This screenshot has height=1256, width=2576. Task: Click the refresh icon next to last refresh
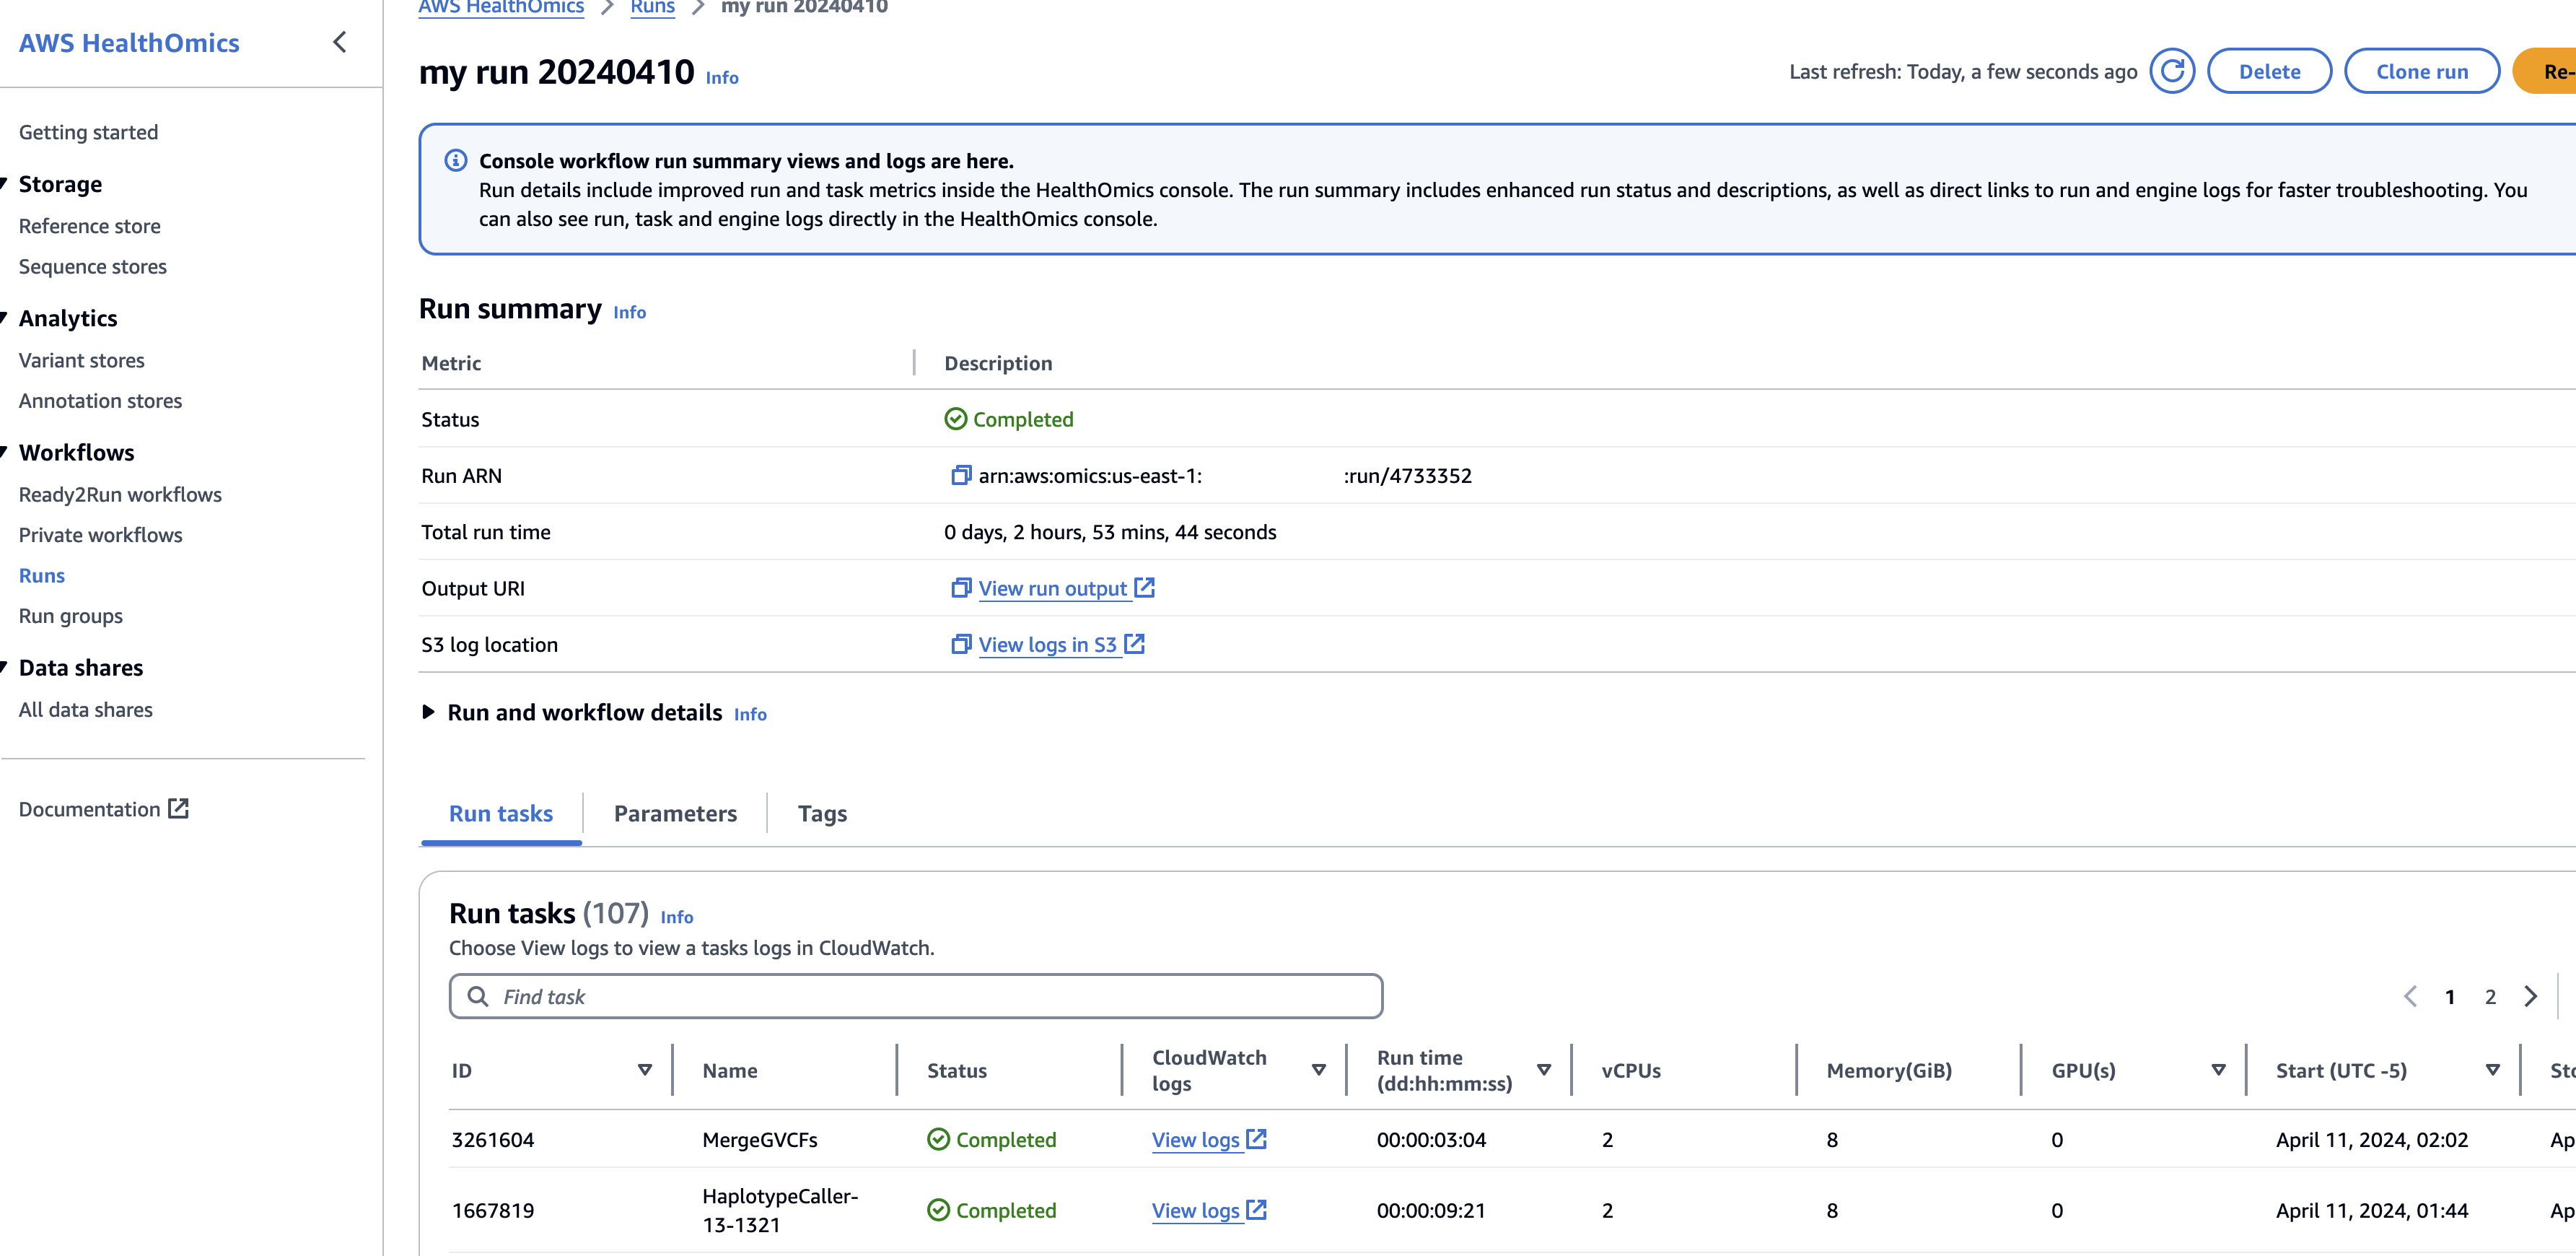(x=2172, y=71)
